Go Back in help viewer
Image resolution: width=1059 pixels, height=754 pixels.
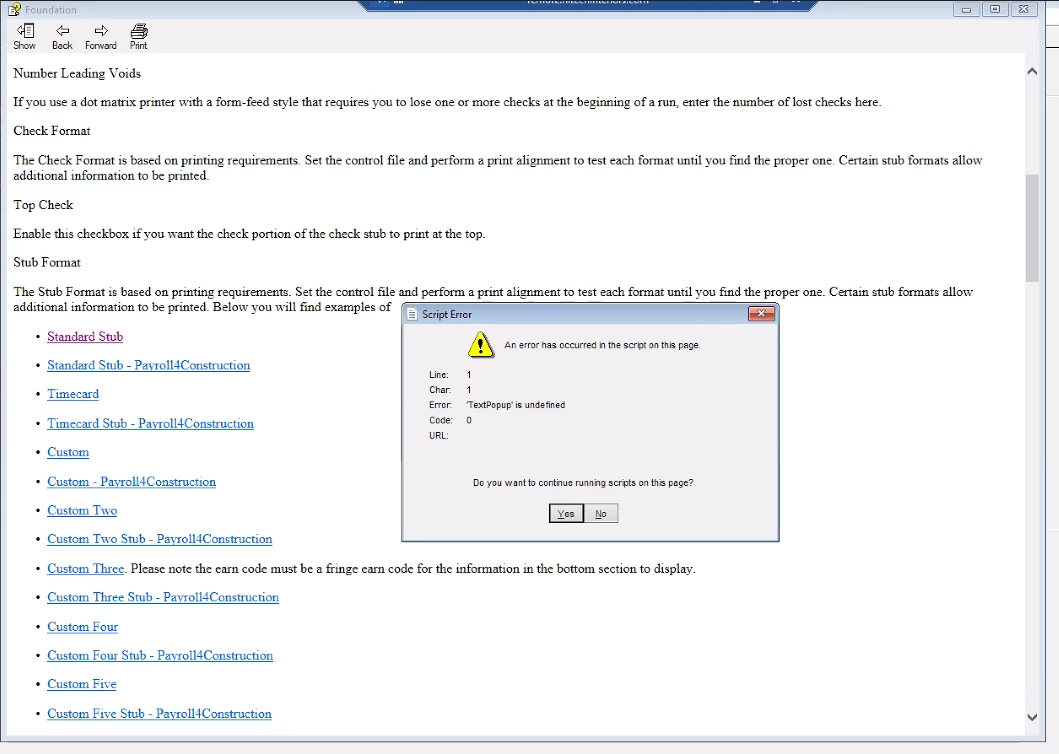[x=62, y=36]
